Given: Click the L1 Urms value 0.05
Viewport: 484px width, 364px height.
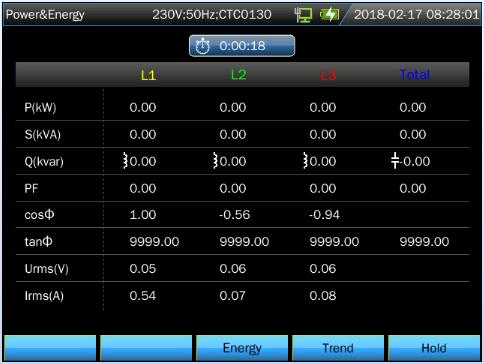Looking at the screenshot, I should coord(143,269).
